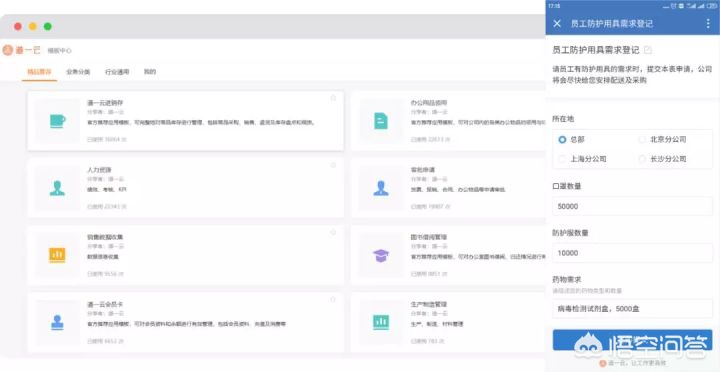Select the blue stamp icon of 道一云会员卡

[x=57, y=322]
